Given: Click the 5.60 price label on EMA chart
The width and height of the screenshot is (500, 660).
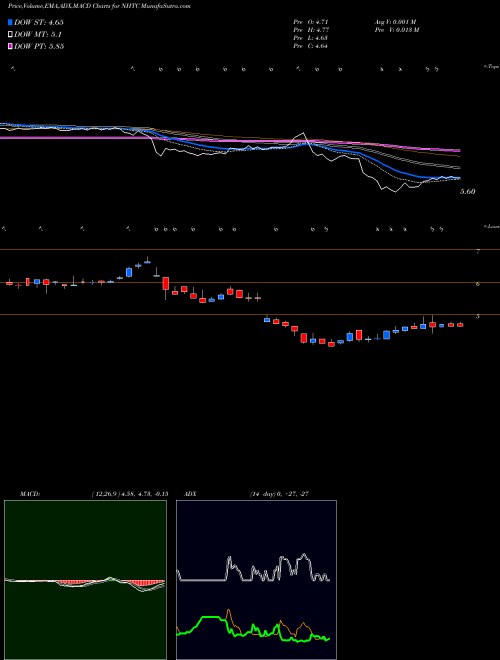Looking at the screenshot, I should coord(467,192).
